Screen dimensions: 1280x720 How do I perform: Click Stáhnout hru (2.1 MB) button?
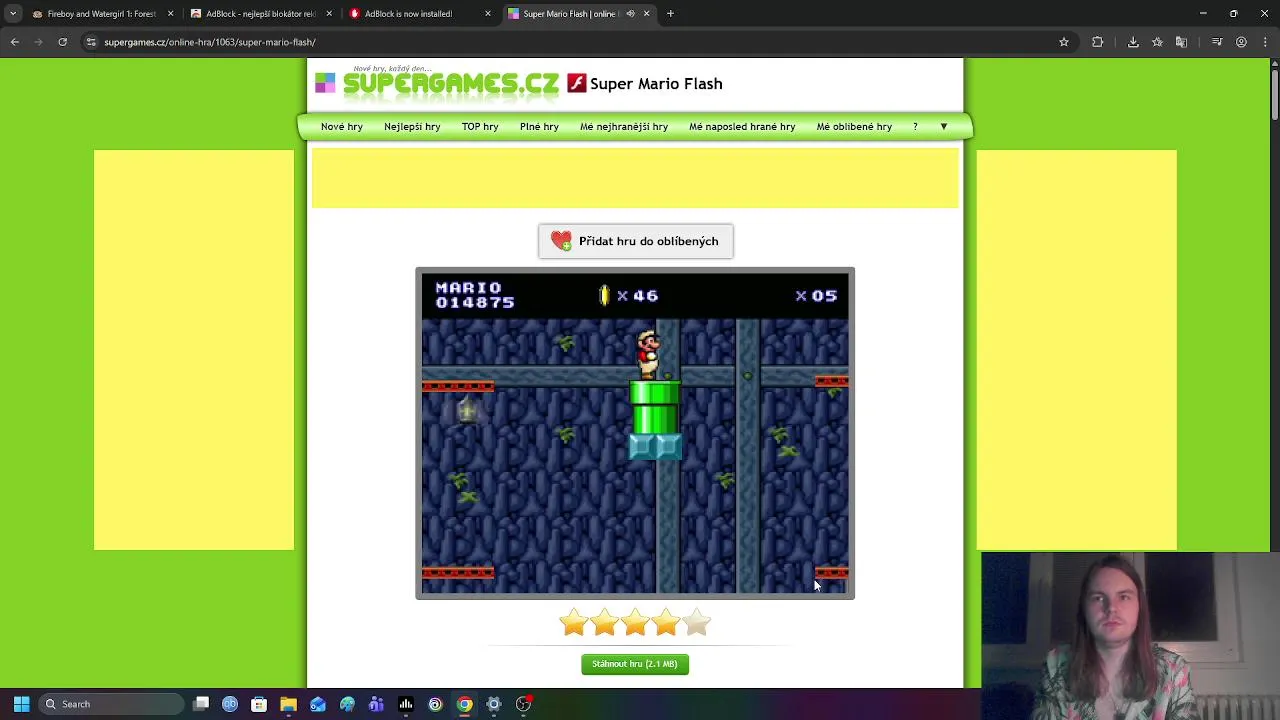point(635,664)
